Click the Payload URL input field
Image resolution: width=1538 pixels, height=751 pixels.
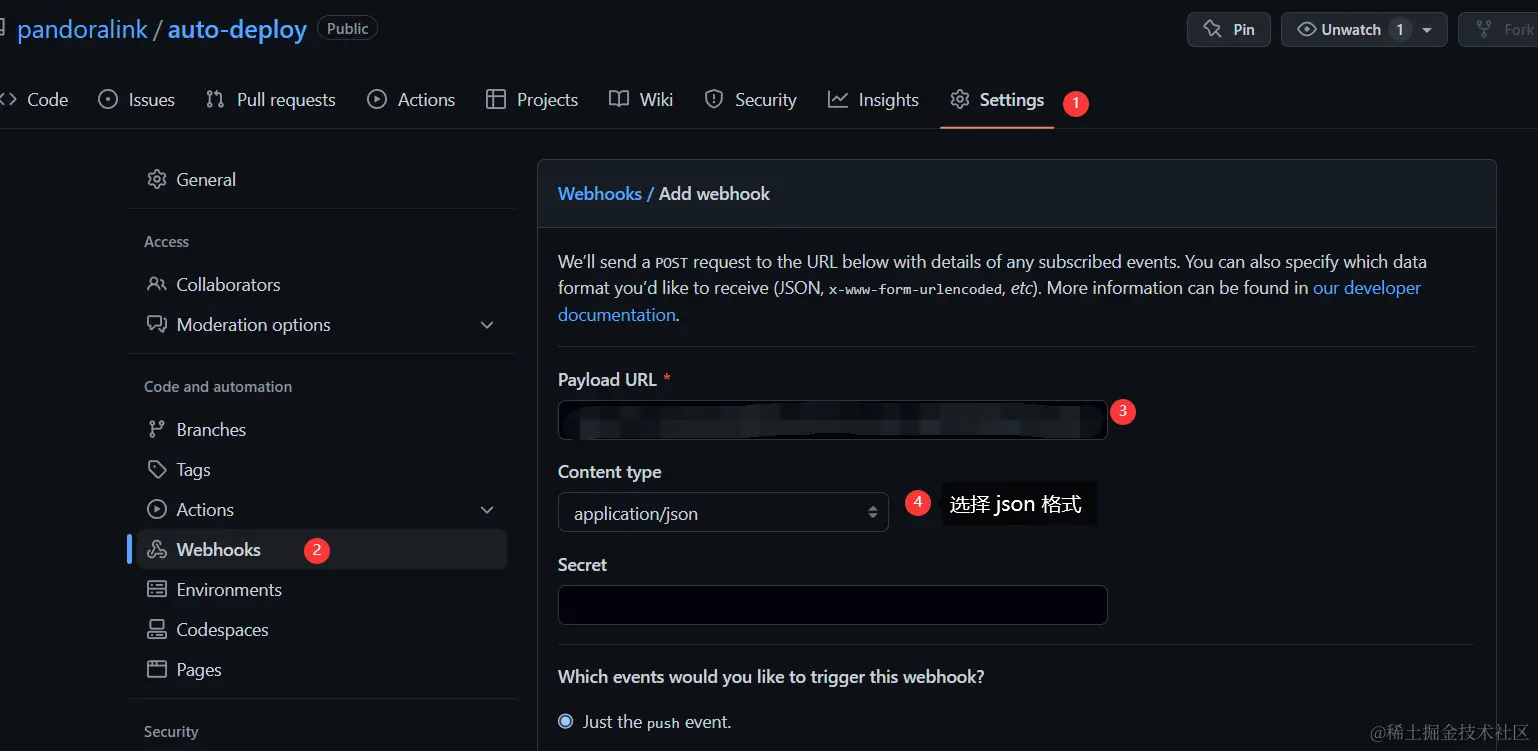(832, 420)
